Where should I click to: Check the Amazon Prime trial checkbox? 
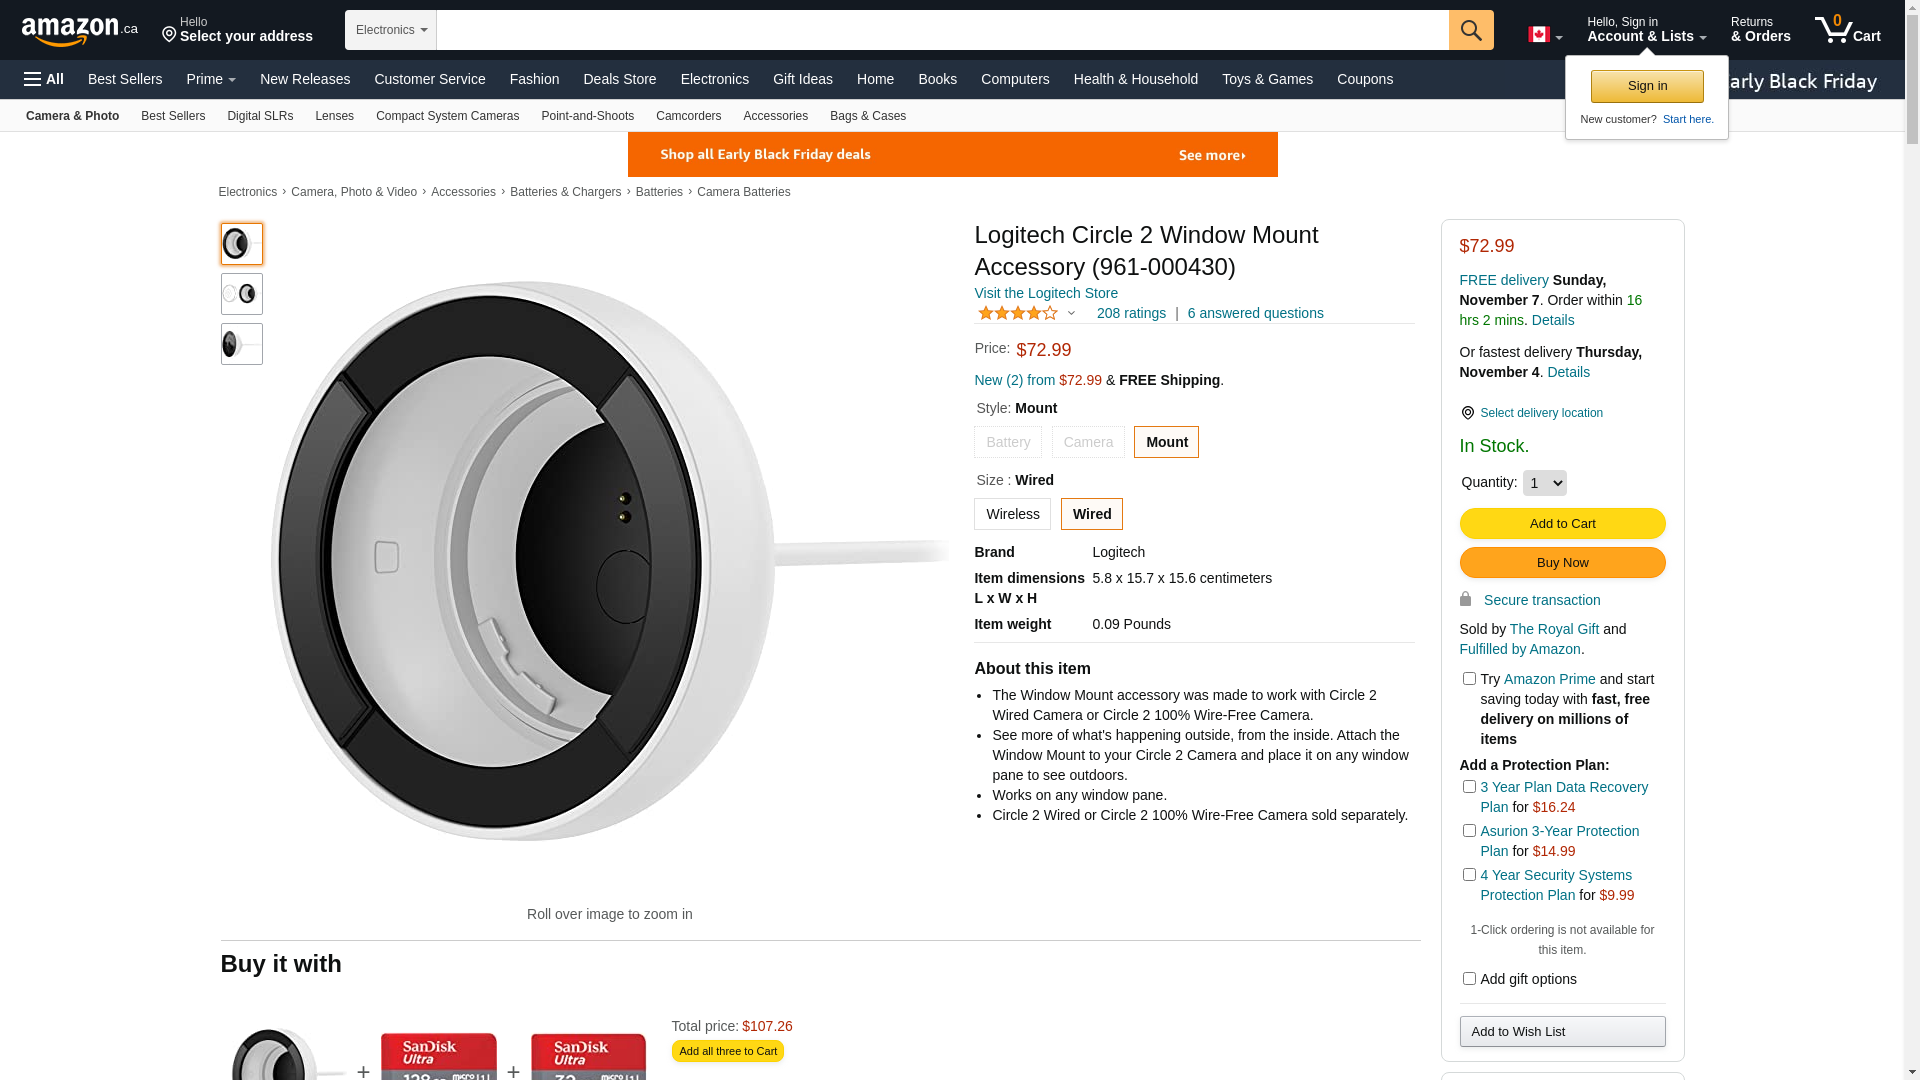point(1469,679)
